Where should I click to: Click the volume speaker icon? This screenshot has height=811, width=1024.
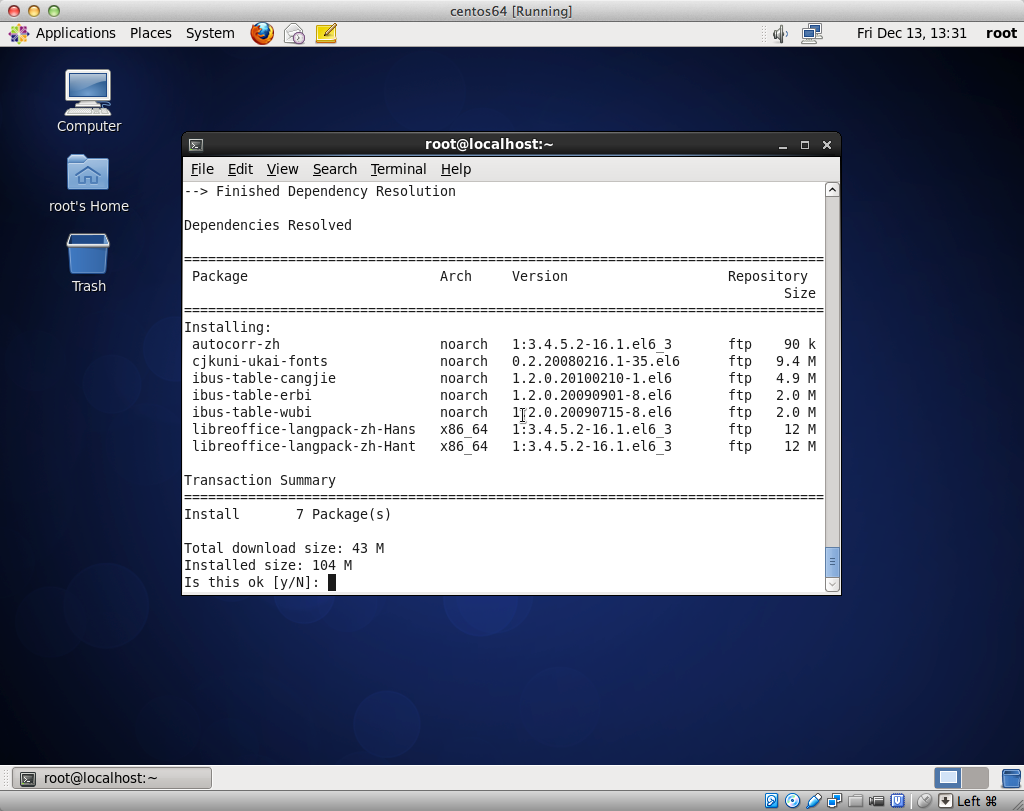780,34
